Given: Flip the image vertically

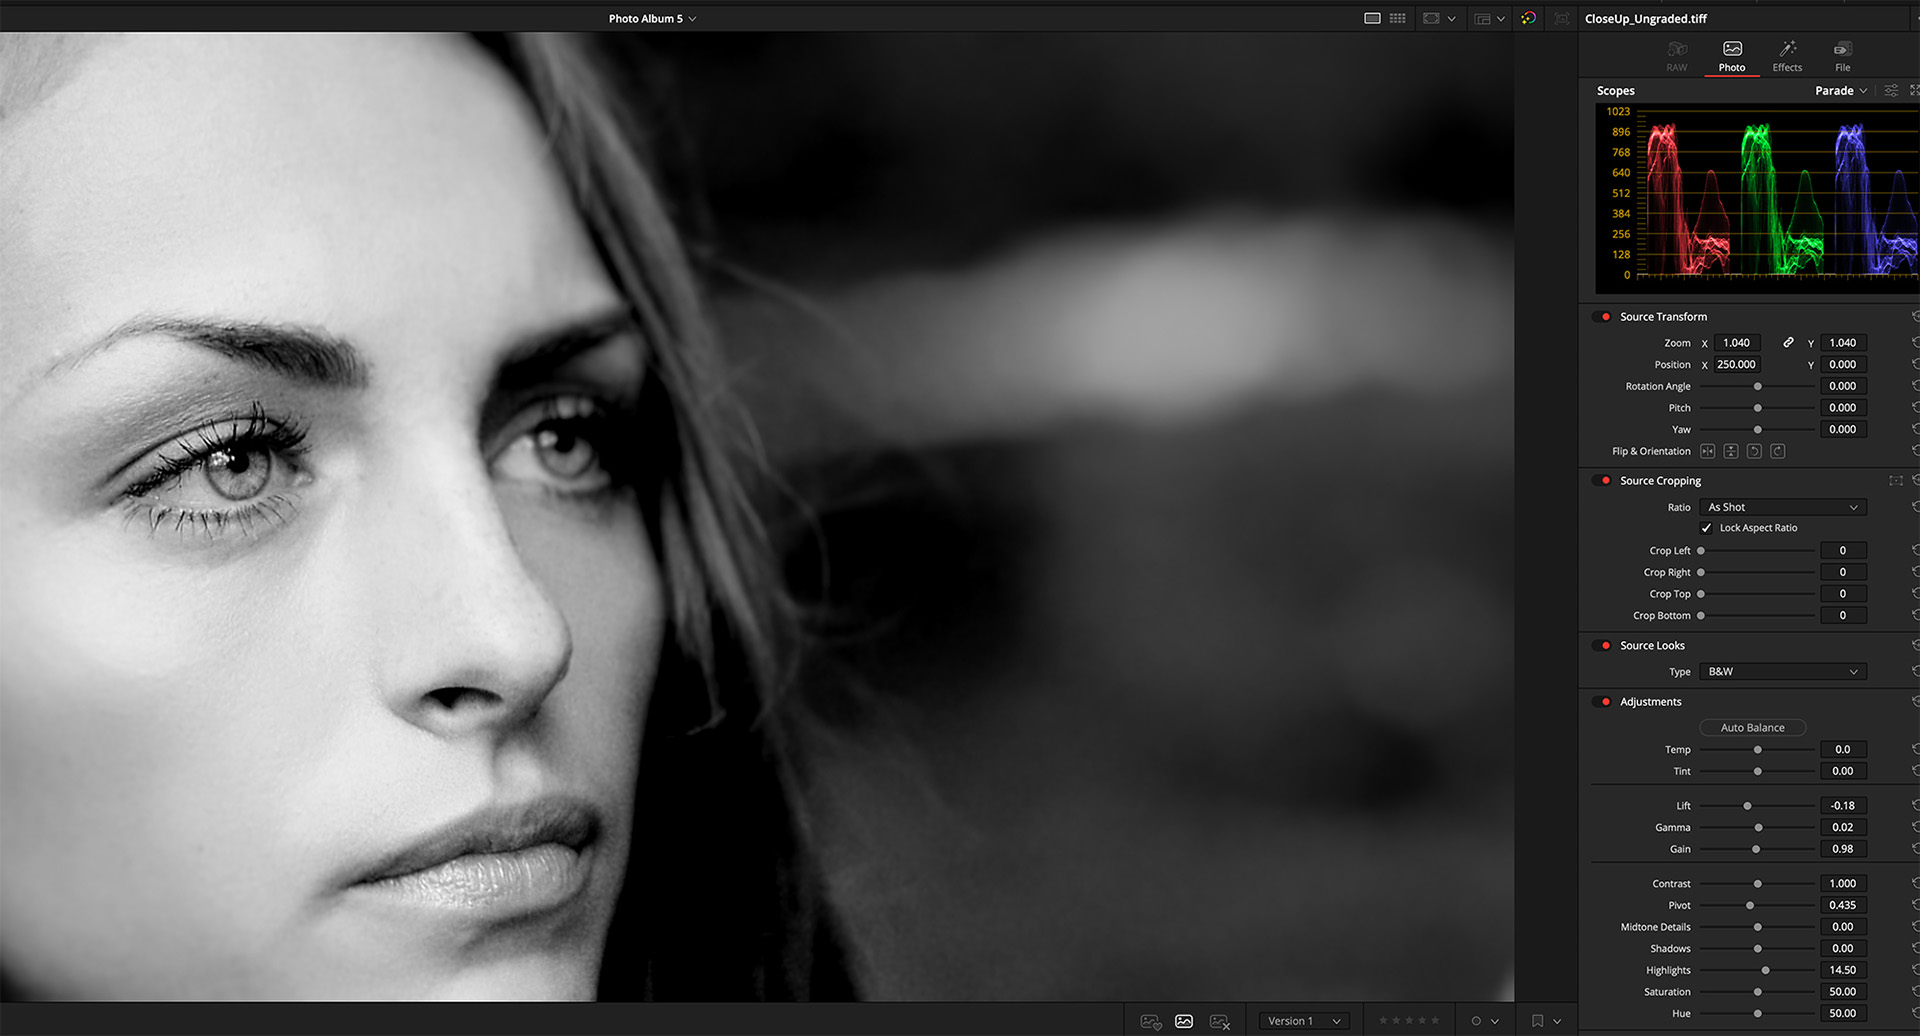Looking at the screenshot, I should [1731, 451].
